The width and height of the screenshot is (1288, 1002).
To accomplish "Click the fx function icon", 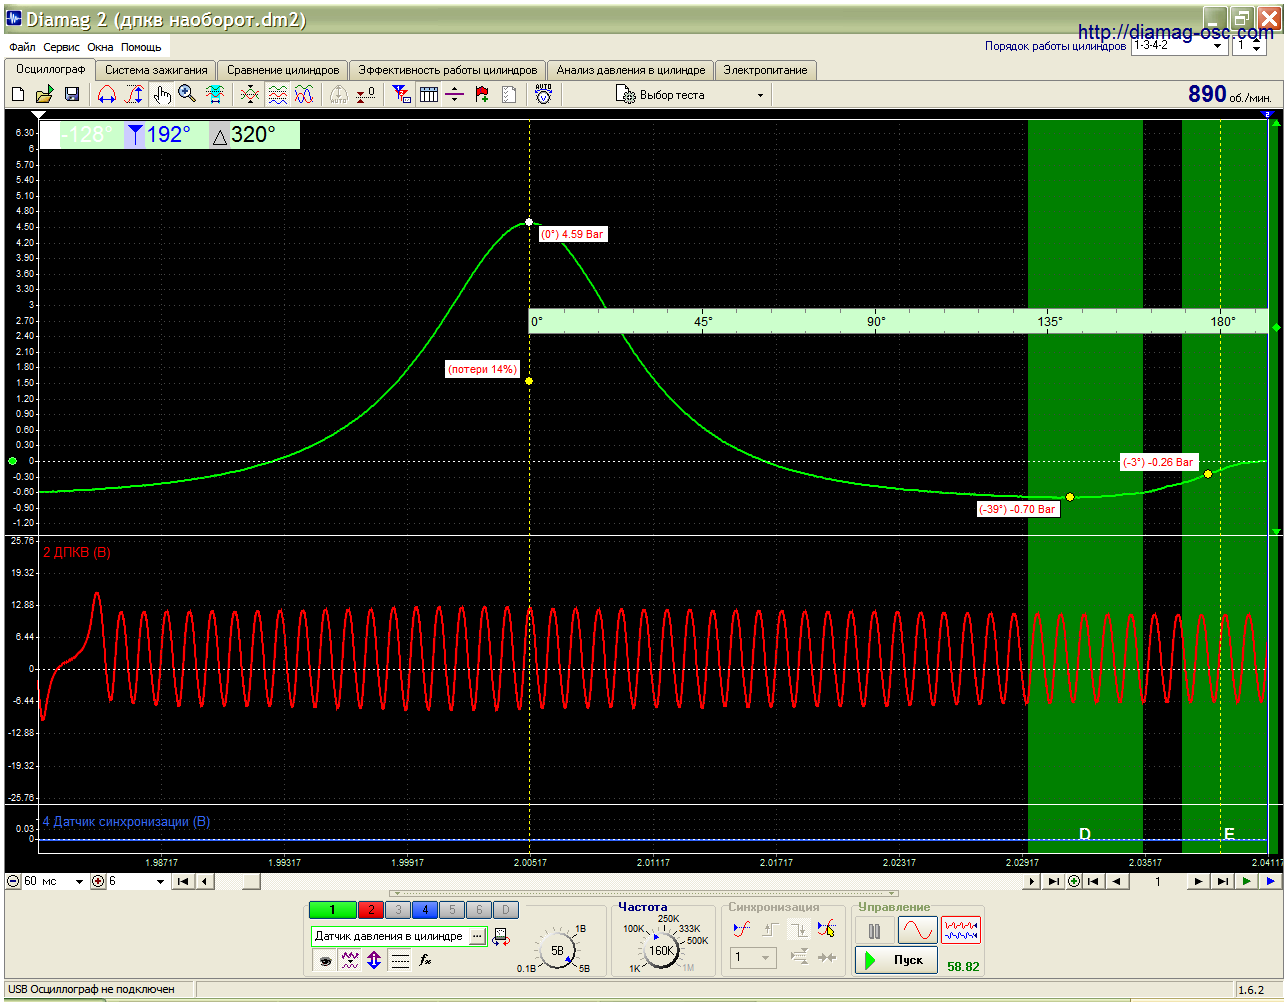I will point(425,960).
